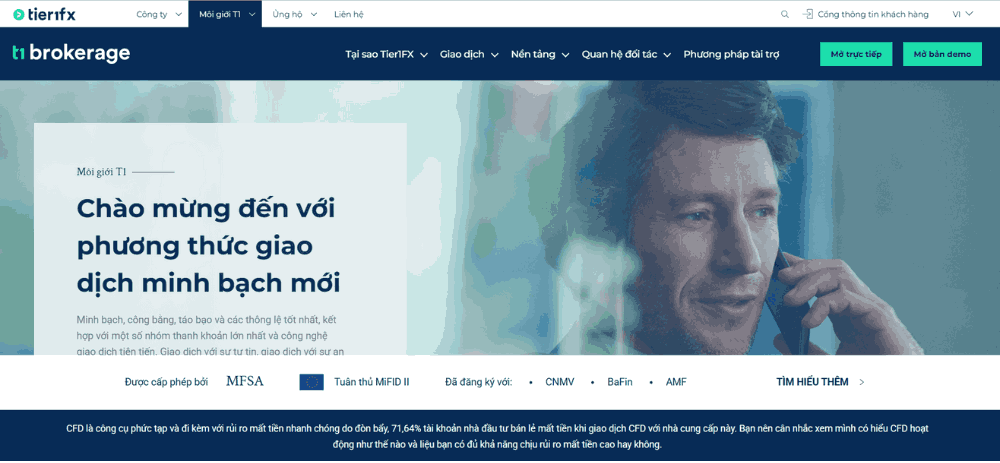Click the Mở bản demo button
The image size is (1000, 463).
coord(942,54)
